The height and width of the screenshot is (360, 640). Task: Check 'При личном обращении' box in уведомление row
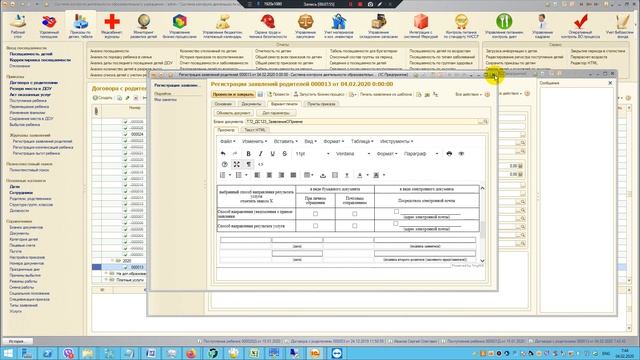[315, 213]
